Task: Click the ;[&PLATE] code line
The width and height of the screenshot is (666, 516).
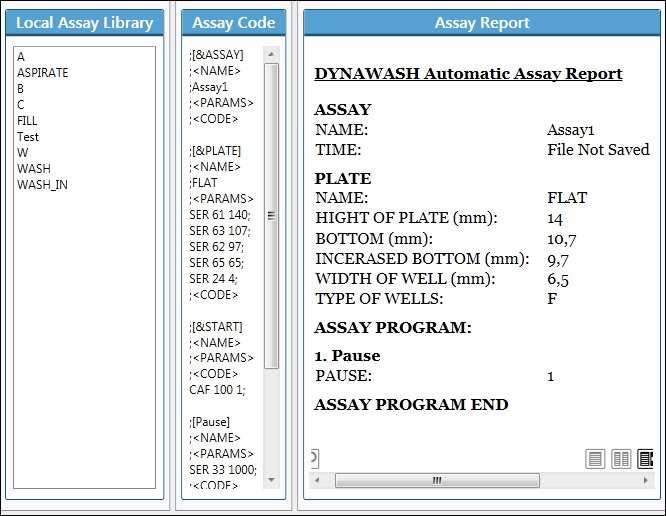Action: 215,151
